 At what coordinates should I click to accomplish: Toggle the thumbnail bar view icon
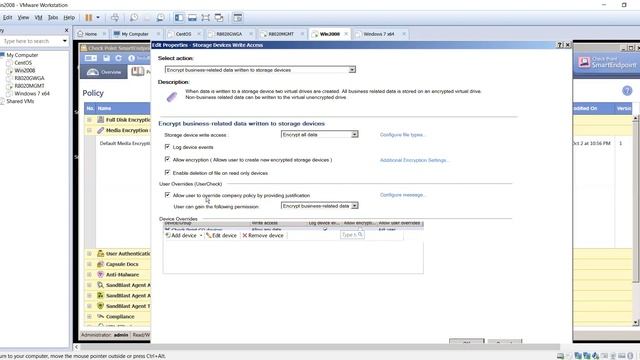192,18
